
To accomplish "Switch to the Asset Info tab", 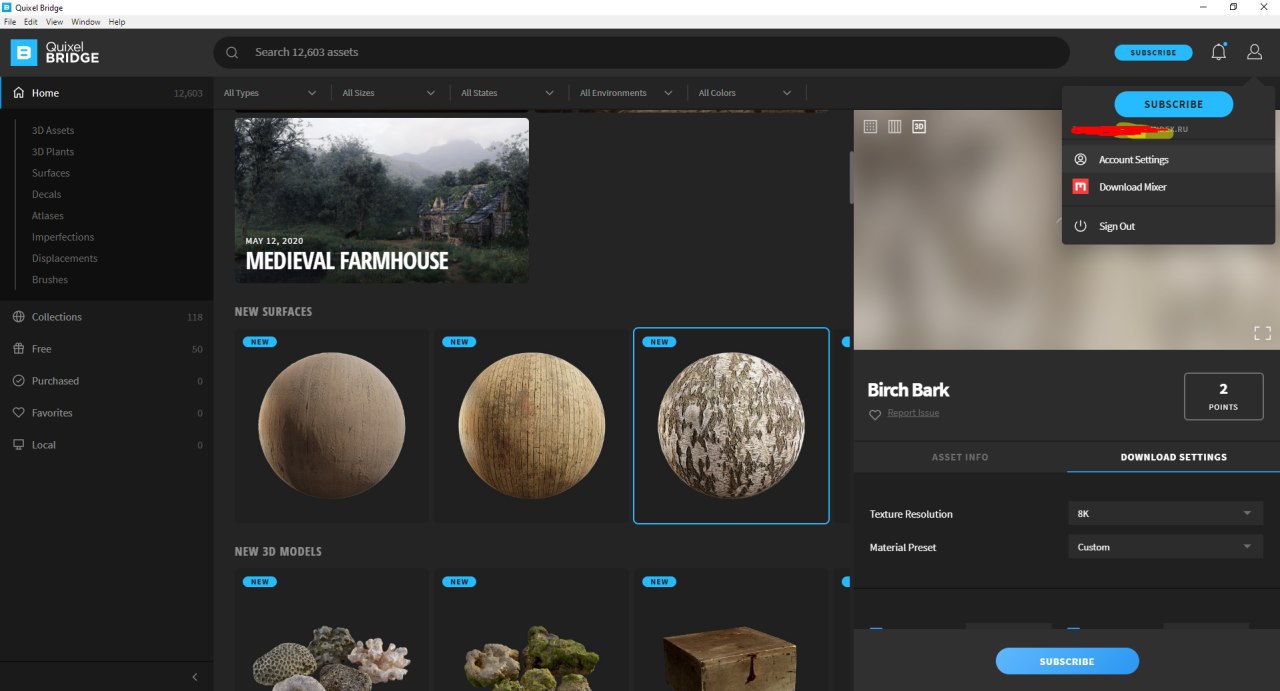I will coord(960,457).
